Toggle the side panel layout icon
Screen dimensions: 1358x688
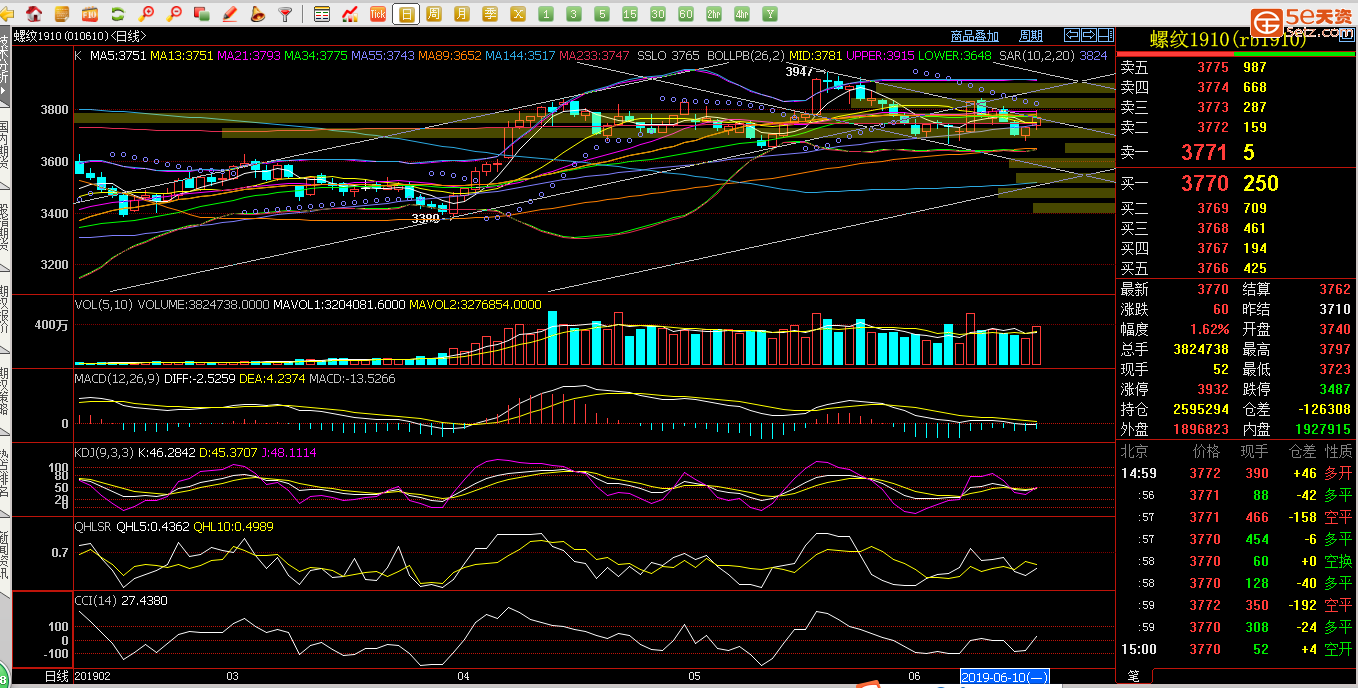coord(1106,35)
